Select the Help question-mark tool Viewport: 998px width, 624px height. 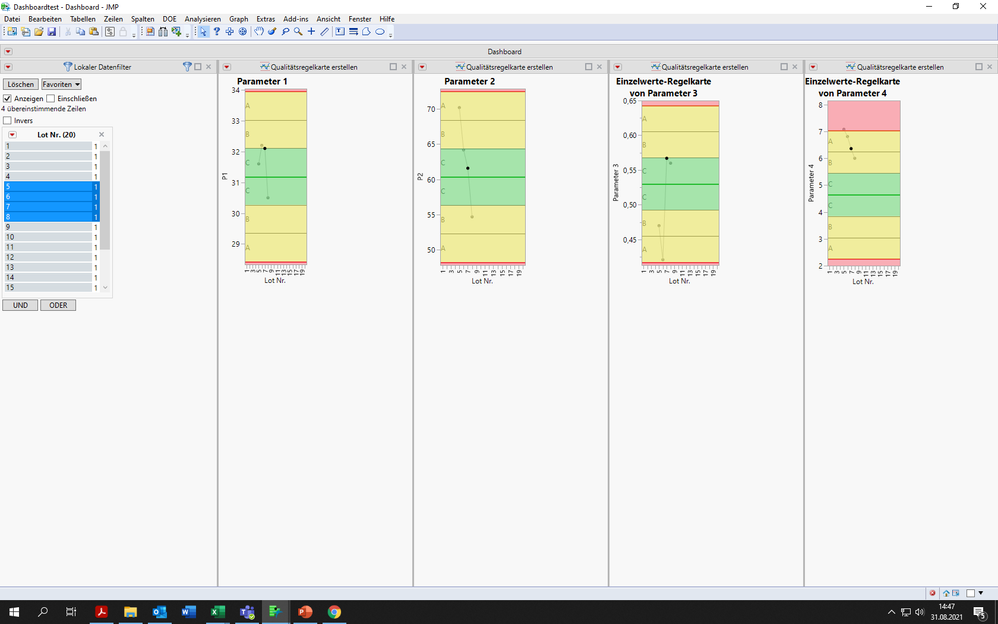click(x=218, y=33)
